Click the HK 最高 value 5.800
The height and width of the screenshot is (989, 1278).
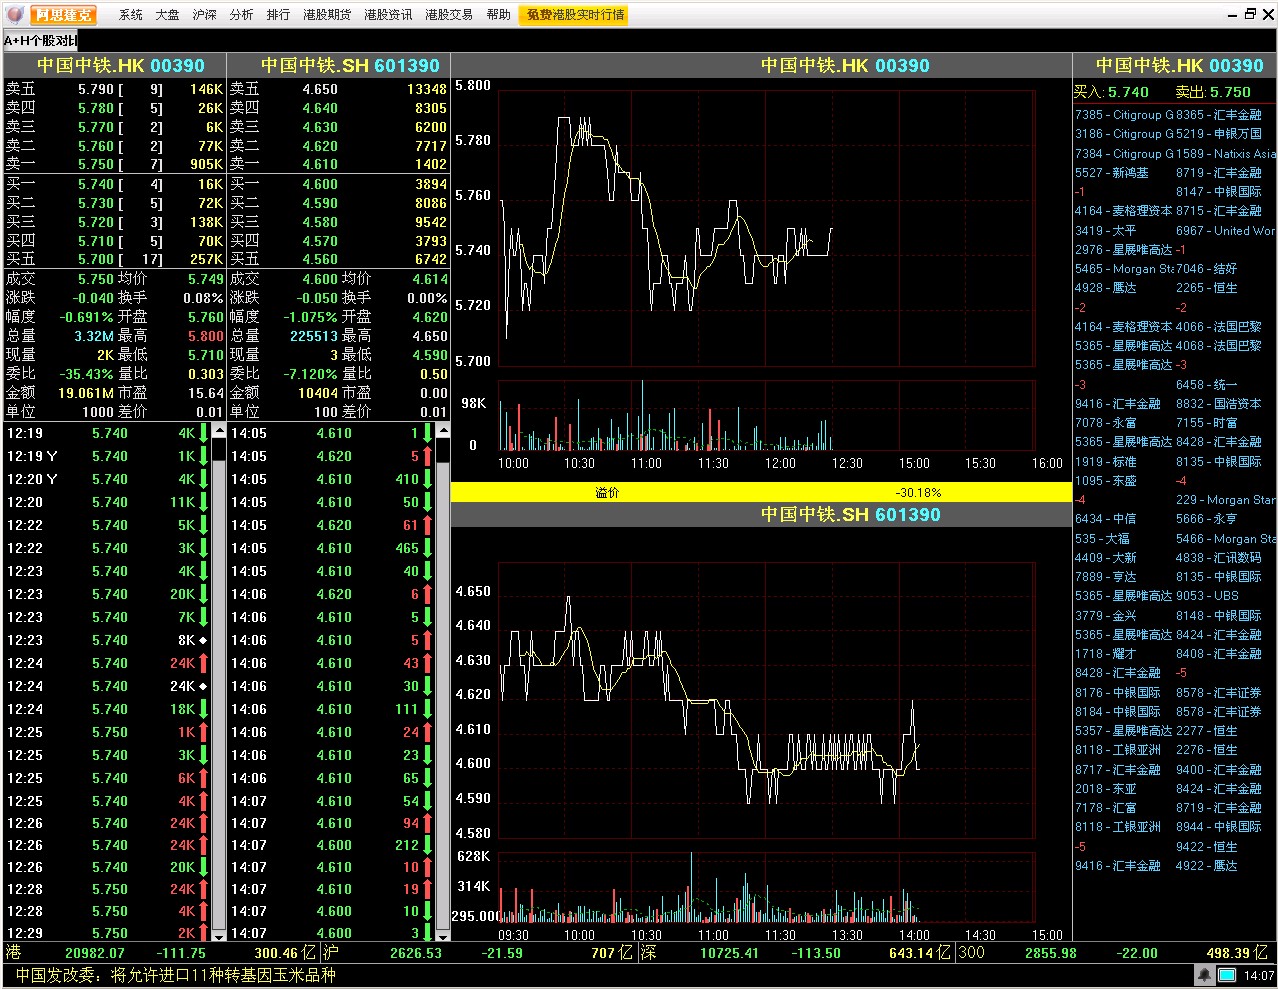coord(206,336)
